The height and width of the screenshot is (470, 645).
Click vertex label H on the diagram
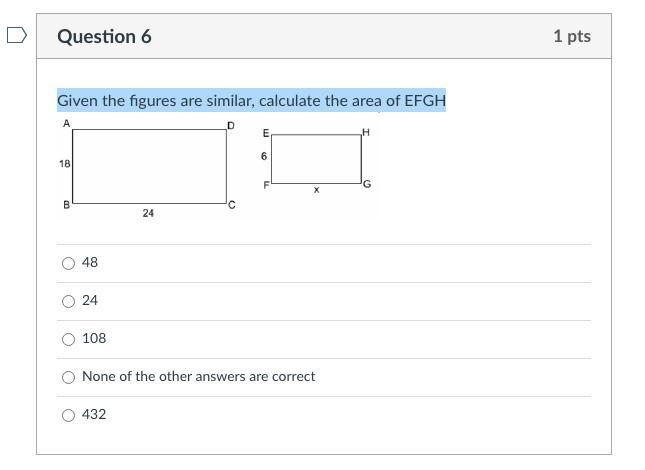pos(366,132)
